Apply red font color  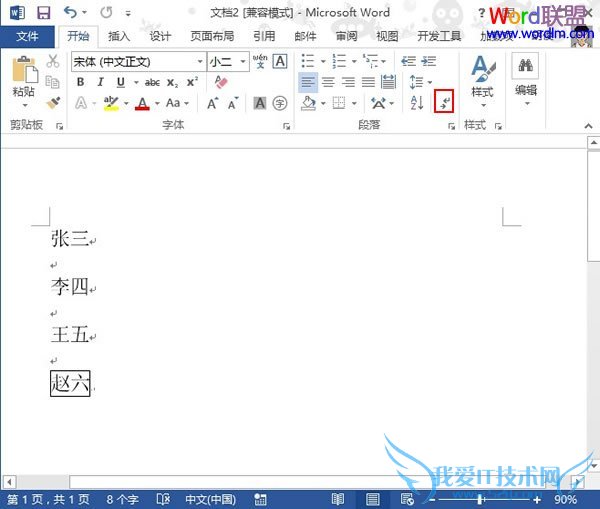[142, 103]
